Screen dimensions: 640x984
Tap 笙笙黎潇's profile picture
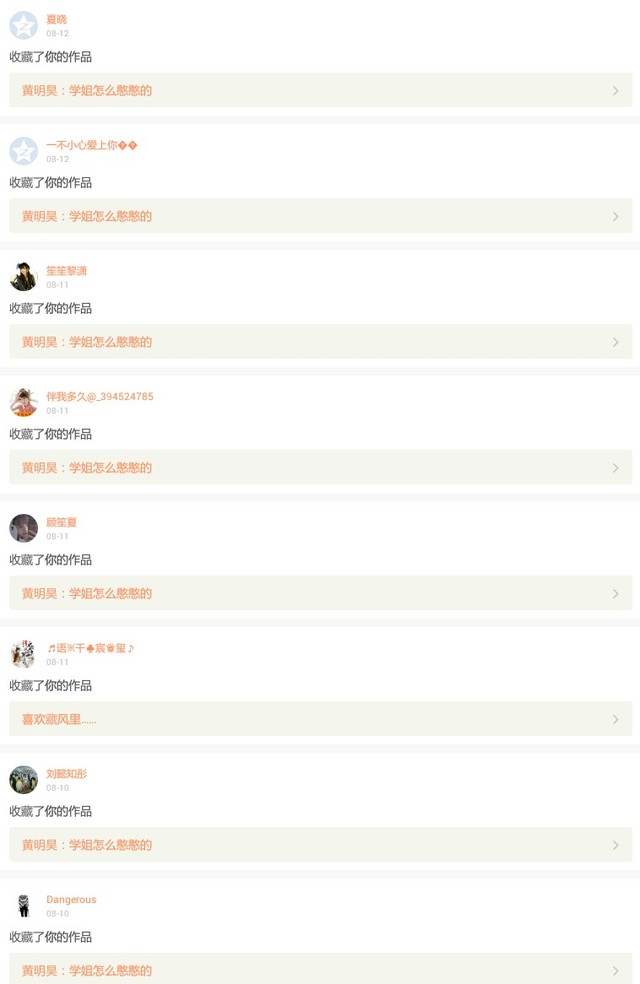tap(23, 277)
